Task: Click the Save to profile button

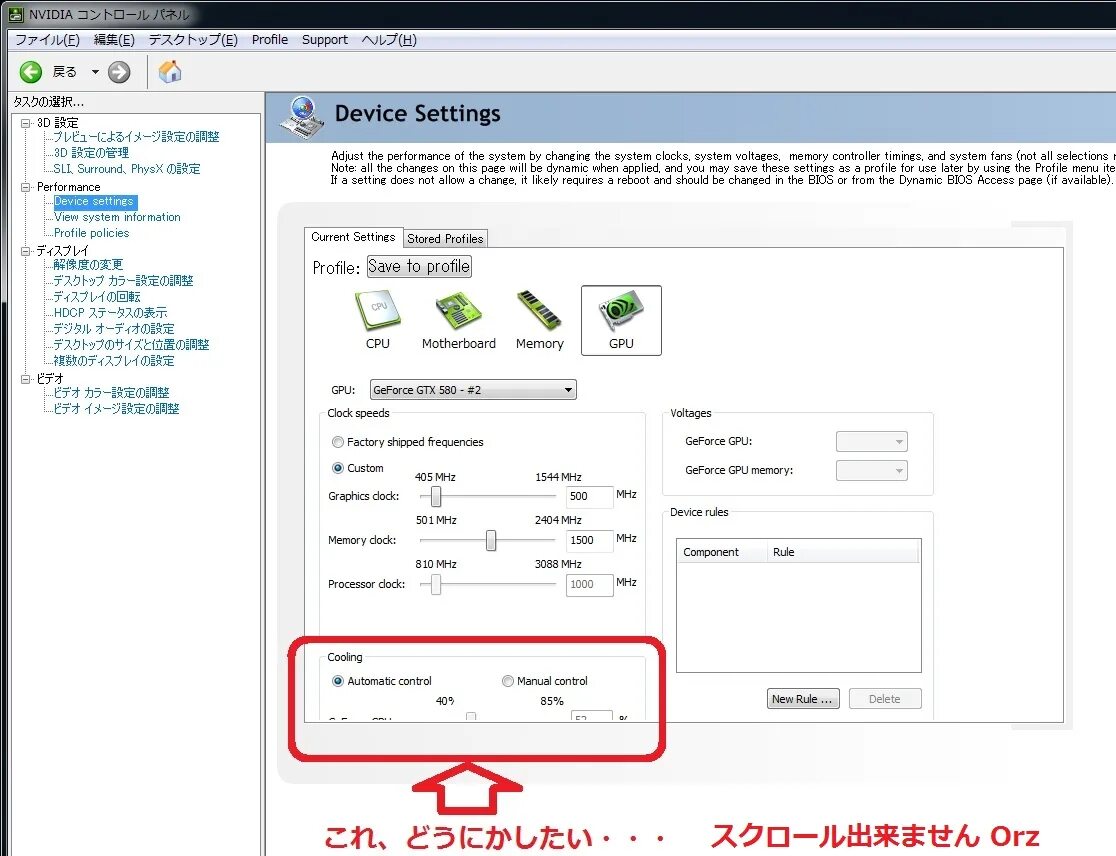Action: pyautogui.click(x=419, y=266)
